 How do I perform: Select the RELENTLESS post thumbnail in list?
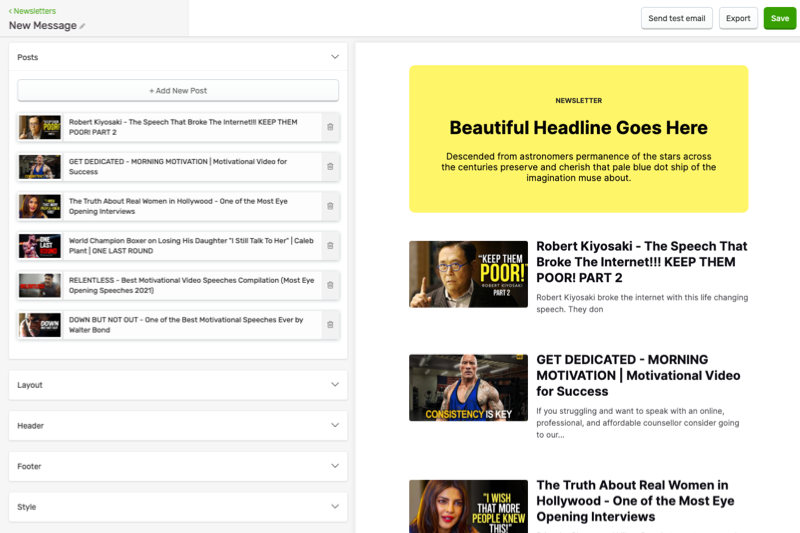pyautogui.click(x=40, y=285)
